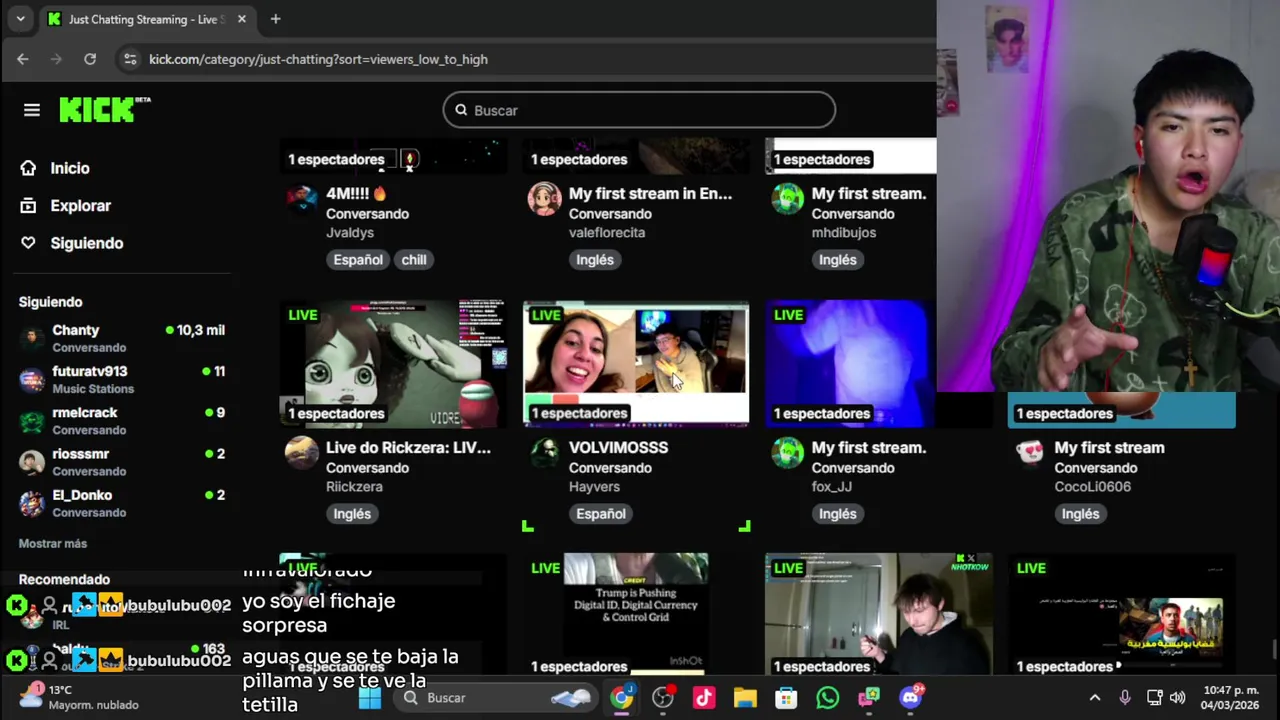Open the clock showing 10:47 p. m.
This screenshot has height=720, width=1280.
pos(1231,697)
